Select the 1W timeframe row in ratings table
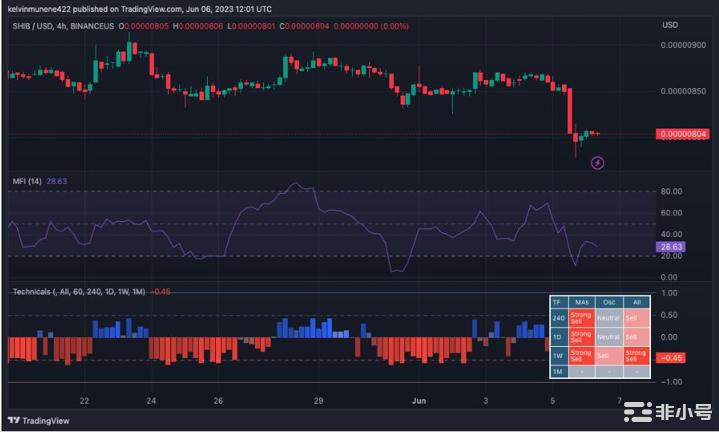This screenshot has width=719, height=432. coord(558,355)
